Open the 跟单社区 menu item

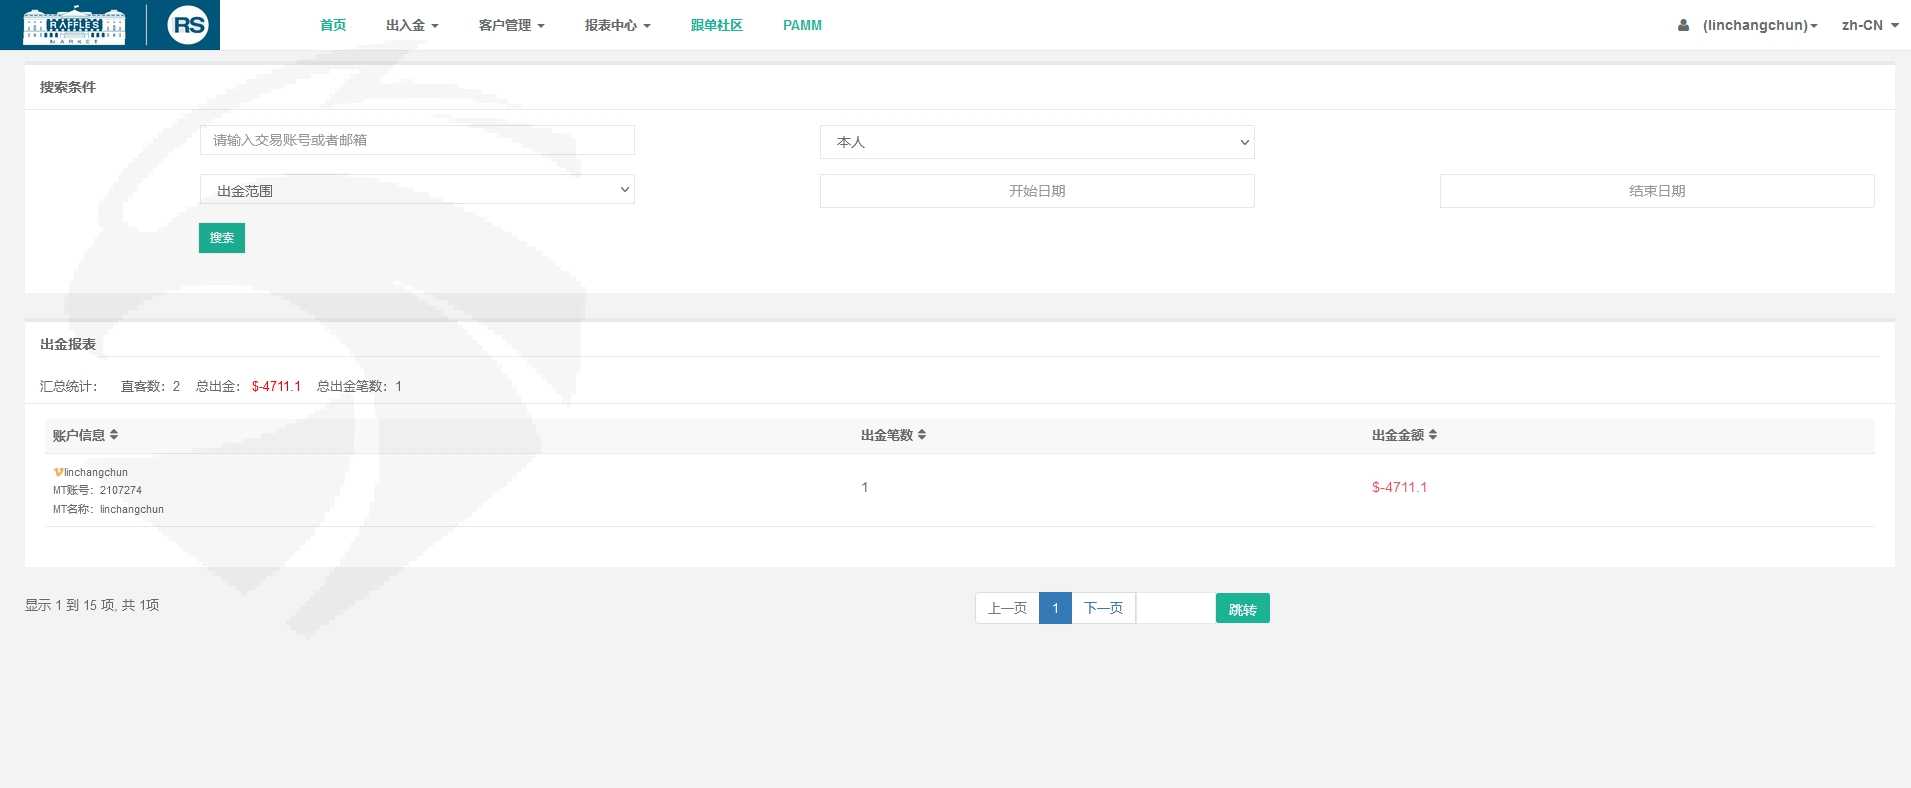[x=716, y=26]
